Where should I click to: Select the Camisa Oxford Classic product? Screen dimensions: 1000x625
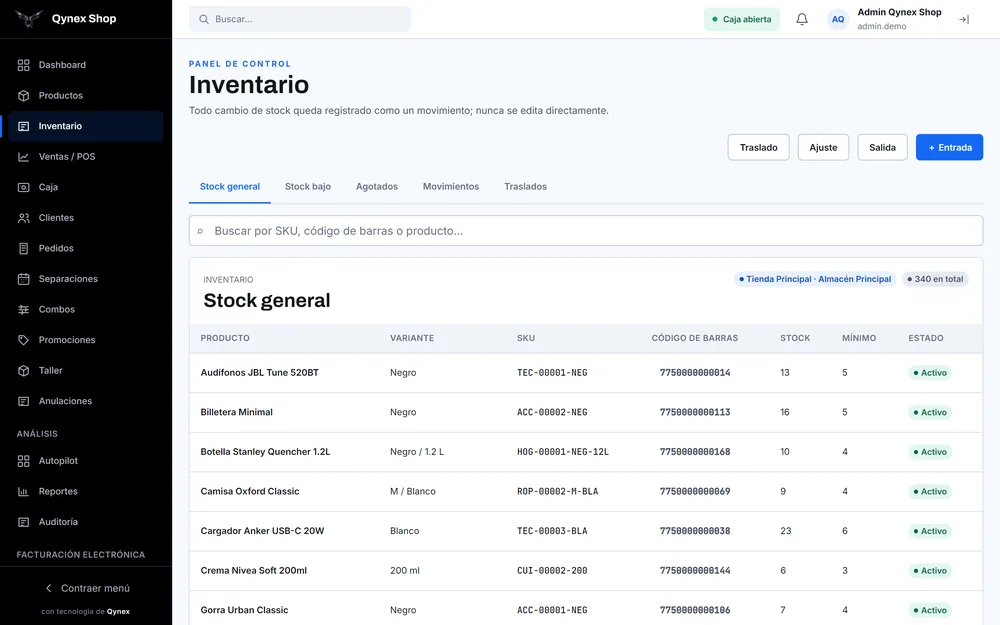[250, 492]
